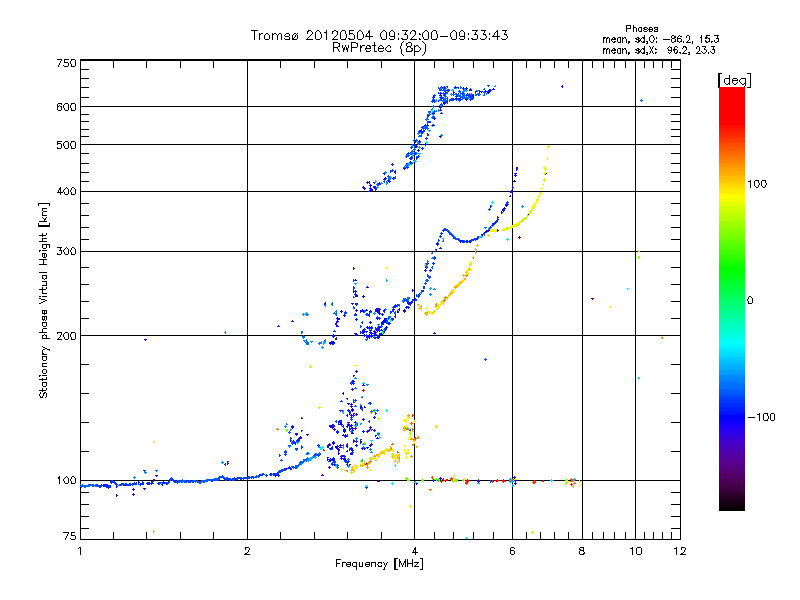This screenshot has width=800, height=600.
Task: Click the y-axis tick '400'
Action: (66, 192)
